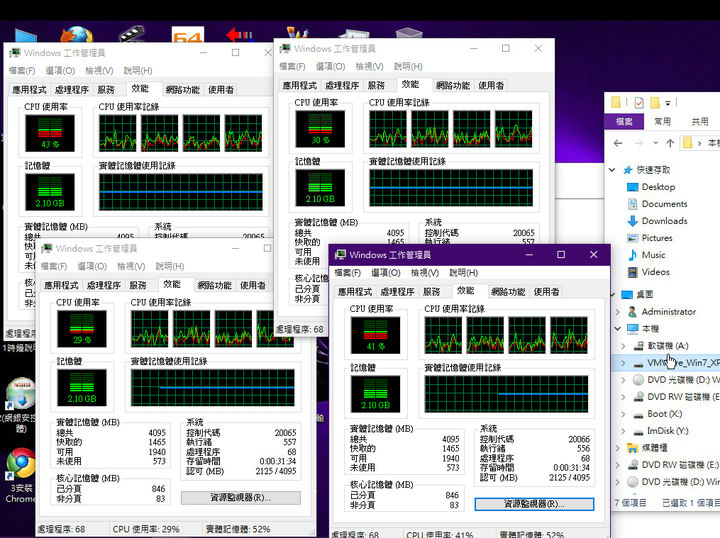The height and width of the screenshot is (538, 720).
Task: Click 資源監視器(R) button in front Task Manager
Action: tap(534, 504)
